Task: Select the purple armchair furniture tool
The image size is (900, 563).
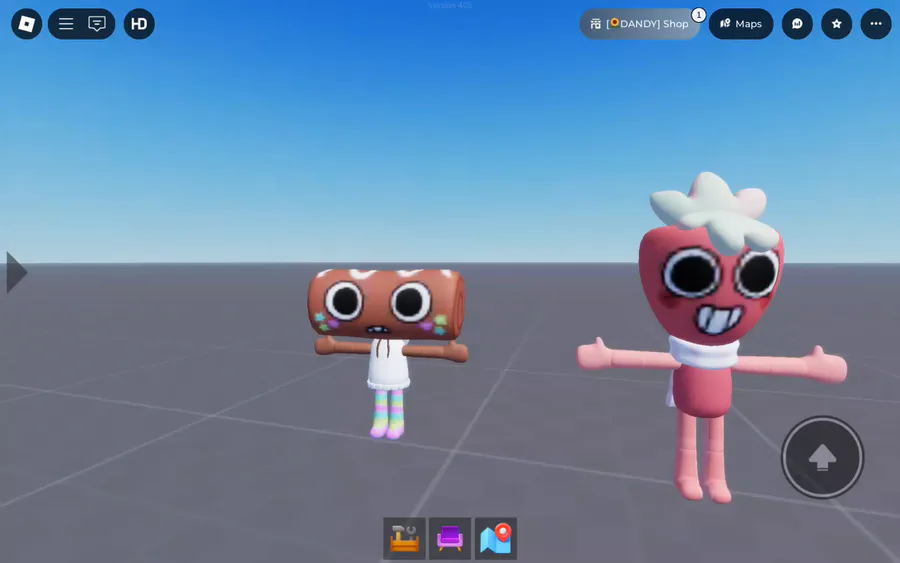Action: (x=450, y=538)
